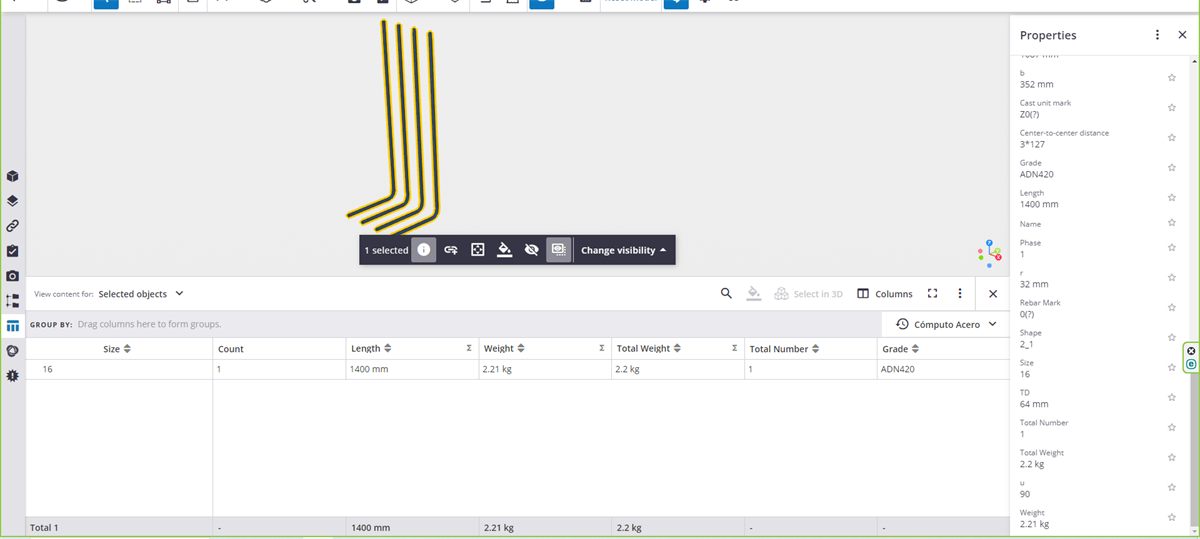Open the sidebar icon below the data table
This screenshot has width=1200, height=539.
coord(12,351)
